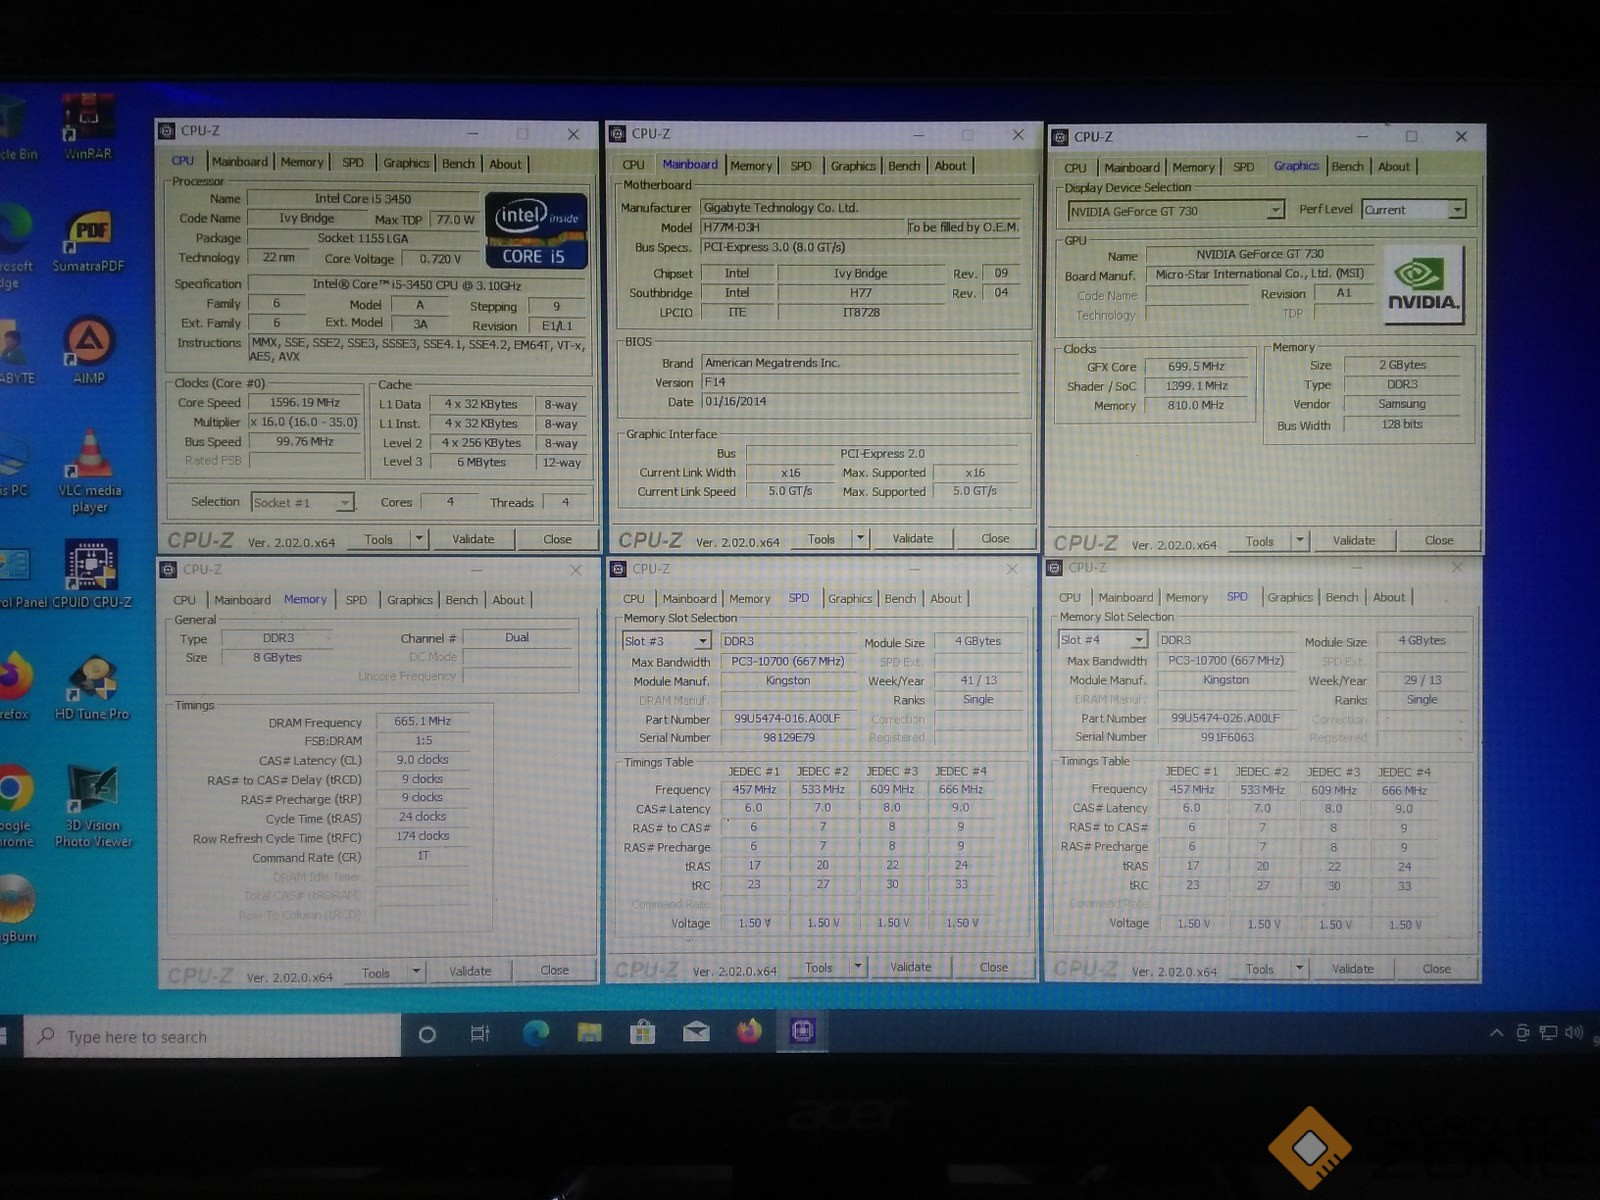Launch CPUID CPU-Z desktop icon
The height and width of the screenshot is (1200, 1600).
[x=91, y=574]
